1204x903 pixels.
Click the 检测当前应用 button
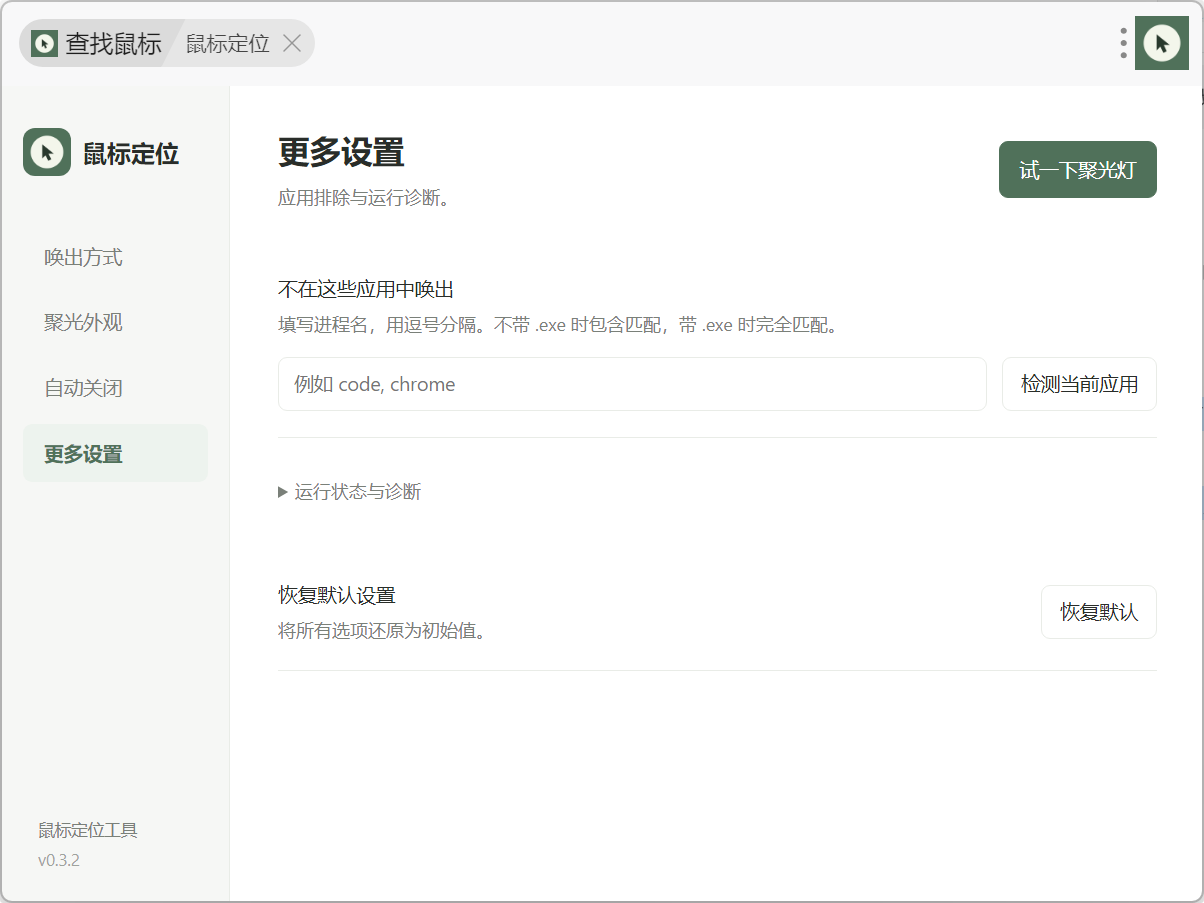[x=1079, y=384]
